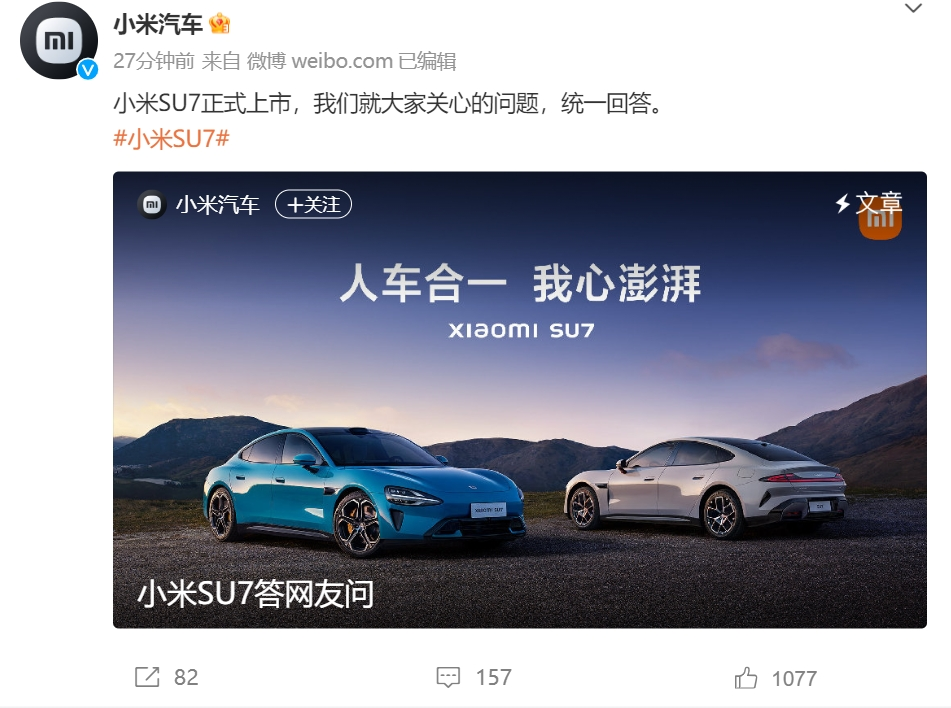Click the 小米汽车 author name inside card
This screenshot has height=708, width=951.
[x=218, y=205]
